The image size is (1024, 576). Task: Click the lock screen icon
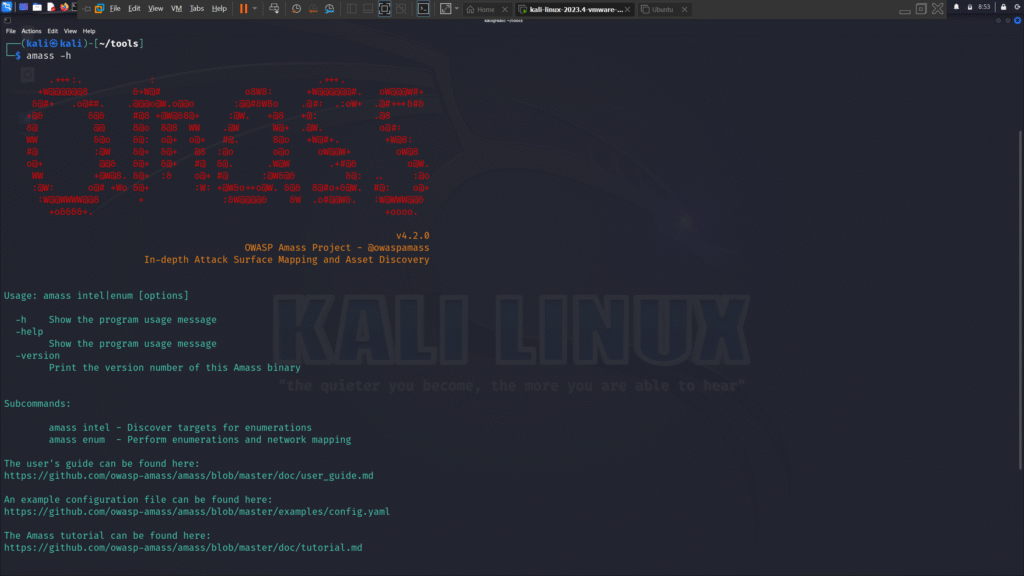click(1004, 7)
